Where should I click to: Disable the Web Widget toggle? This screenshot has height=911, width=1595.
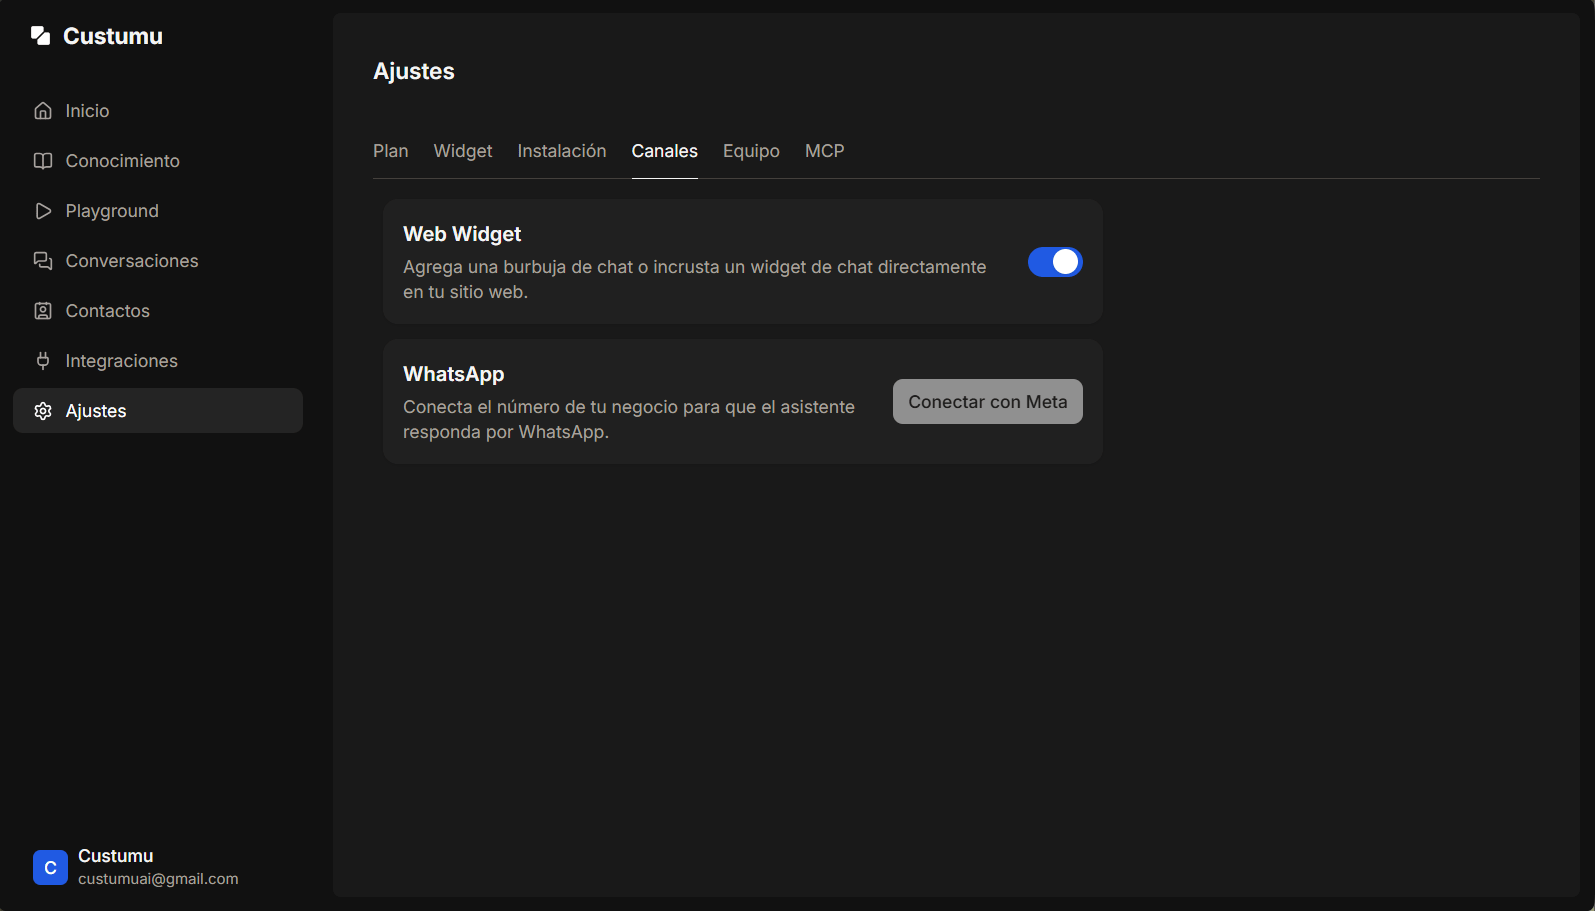[x=1055, y=262]
